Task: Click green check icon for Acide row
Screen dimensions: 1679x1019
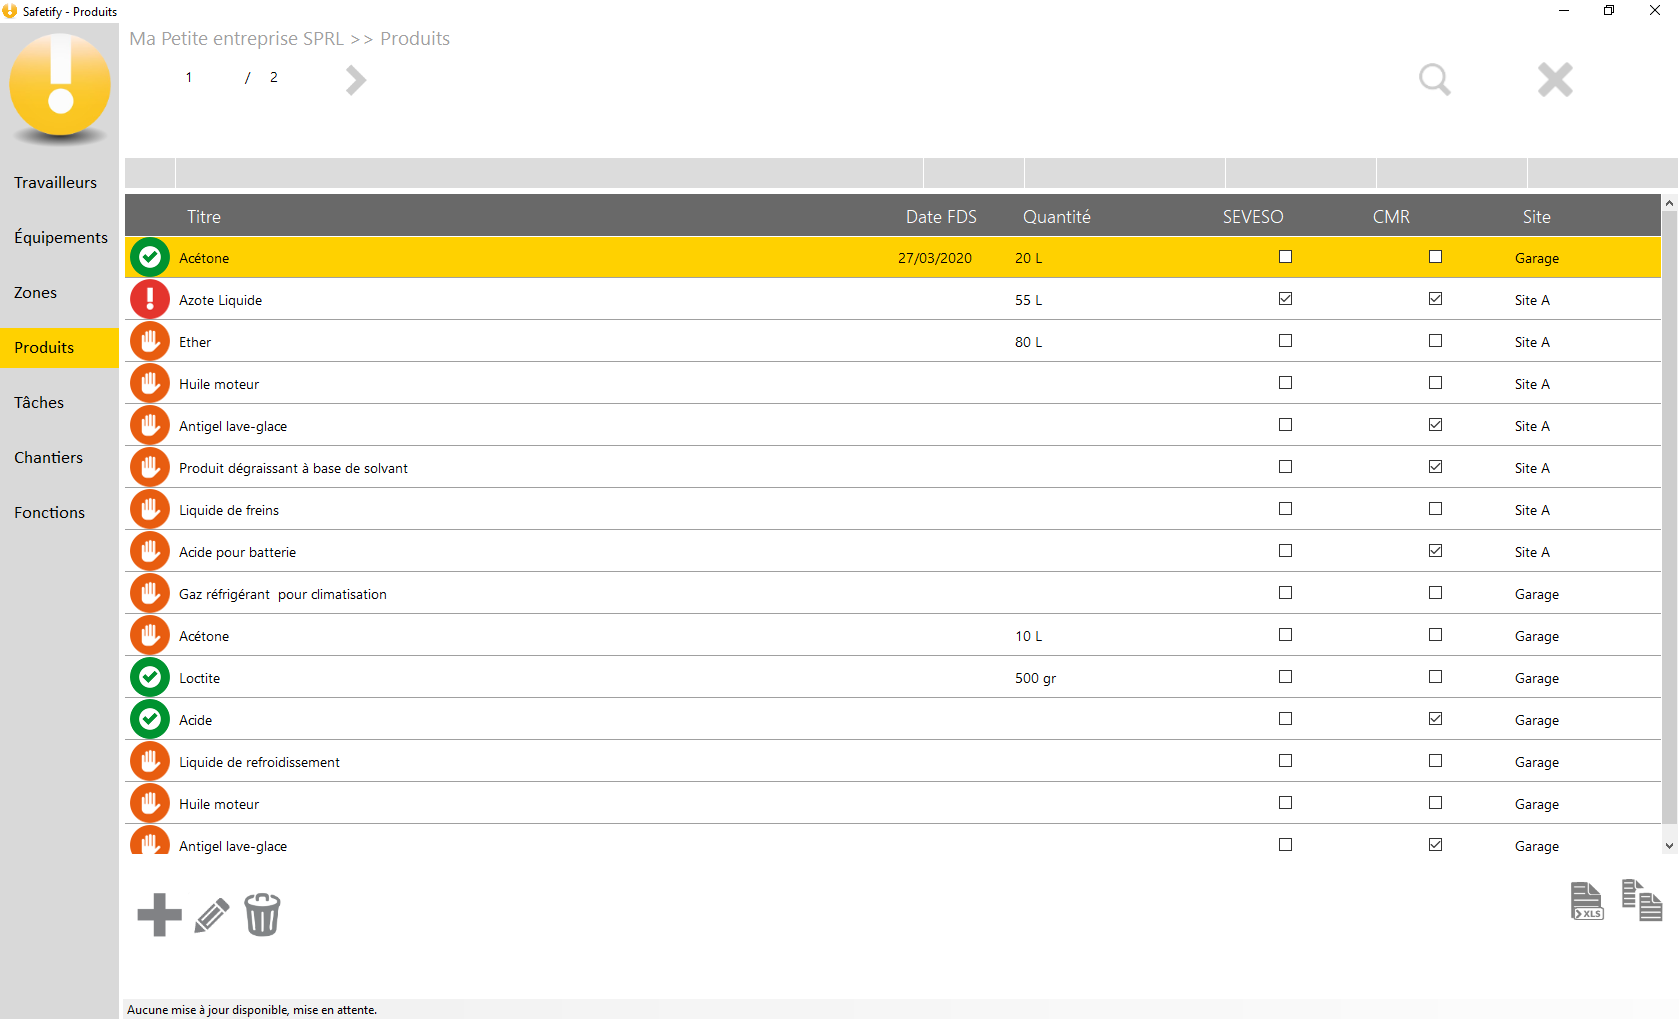Action: pyautogui.click(x=150, y=720)
